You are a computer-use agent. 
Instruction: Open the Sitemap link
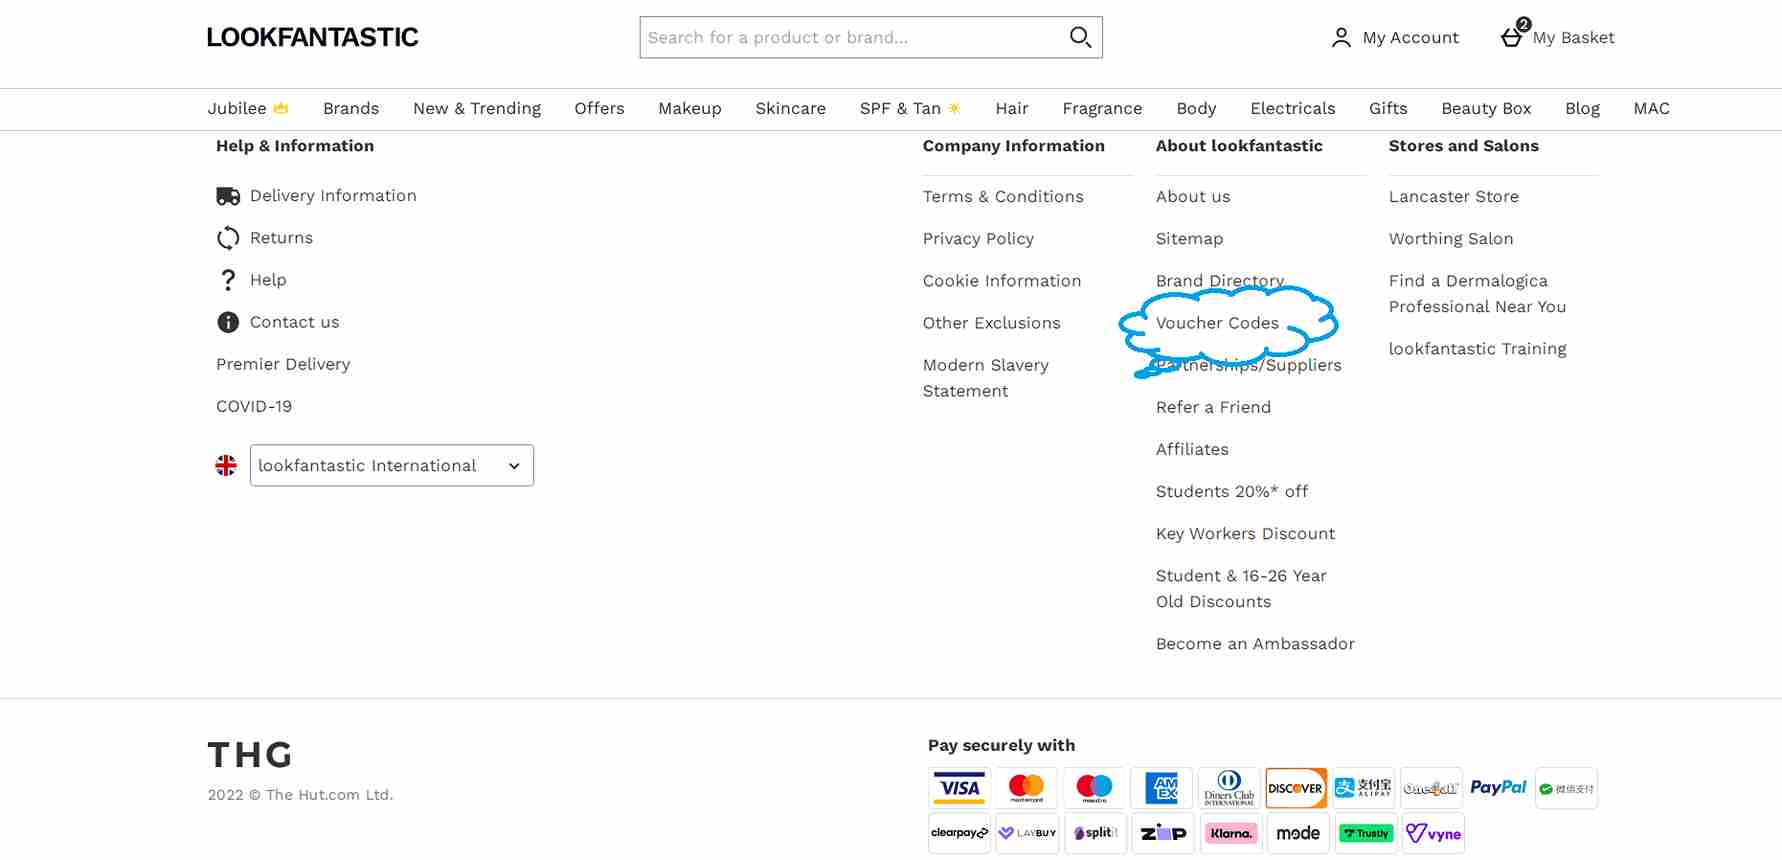coord(1189,239)
